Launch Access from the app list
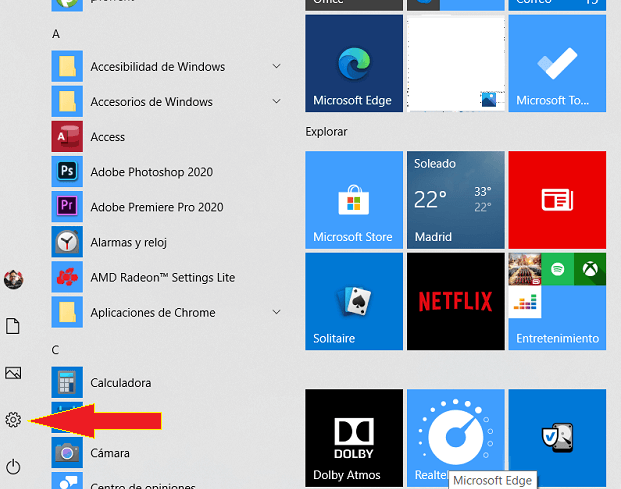 tap(167, 137)
